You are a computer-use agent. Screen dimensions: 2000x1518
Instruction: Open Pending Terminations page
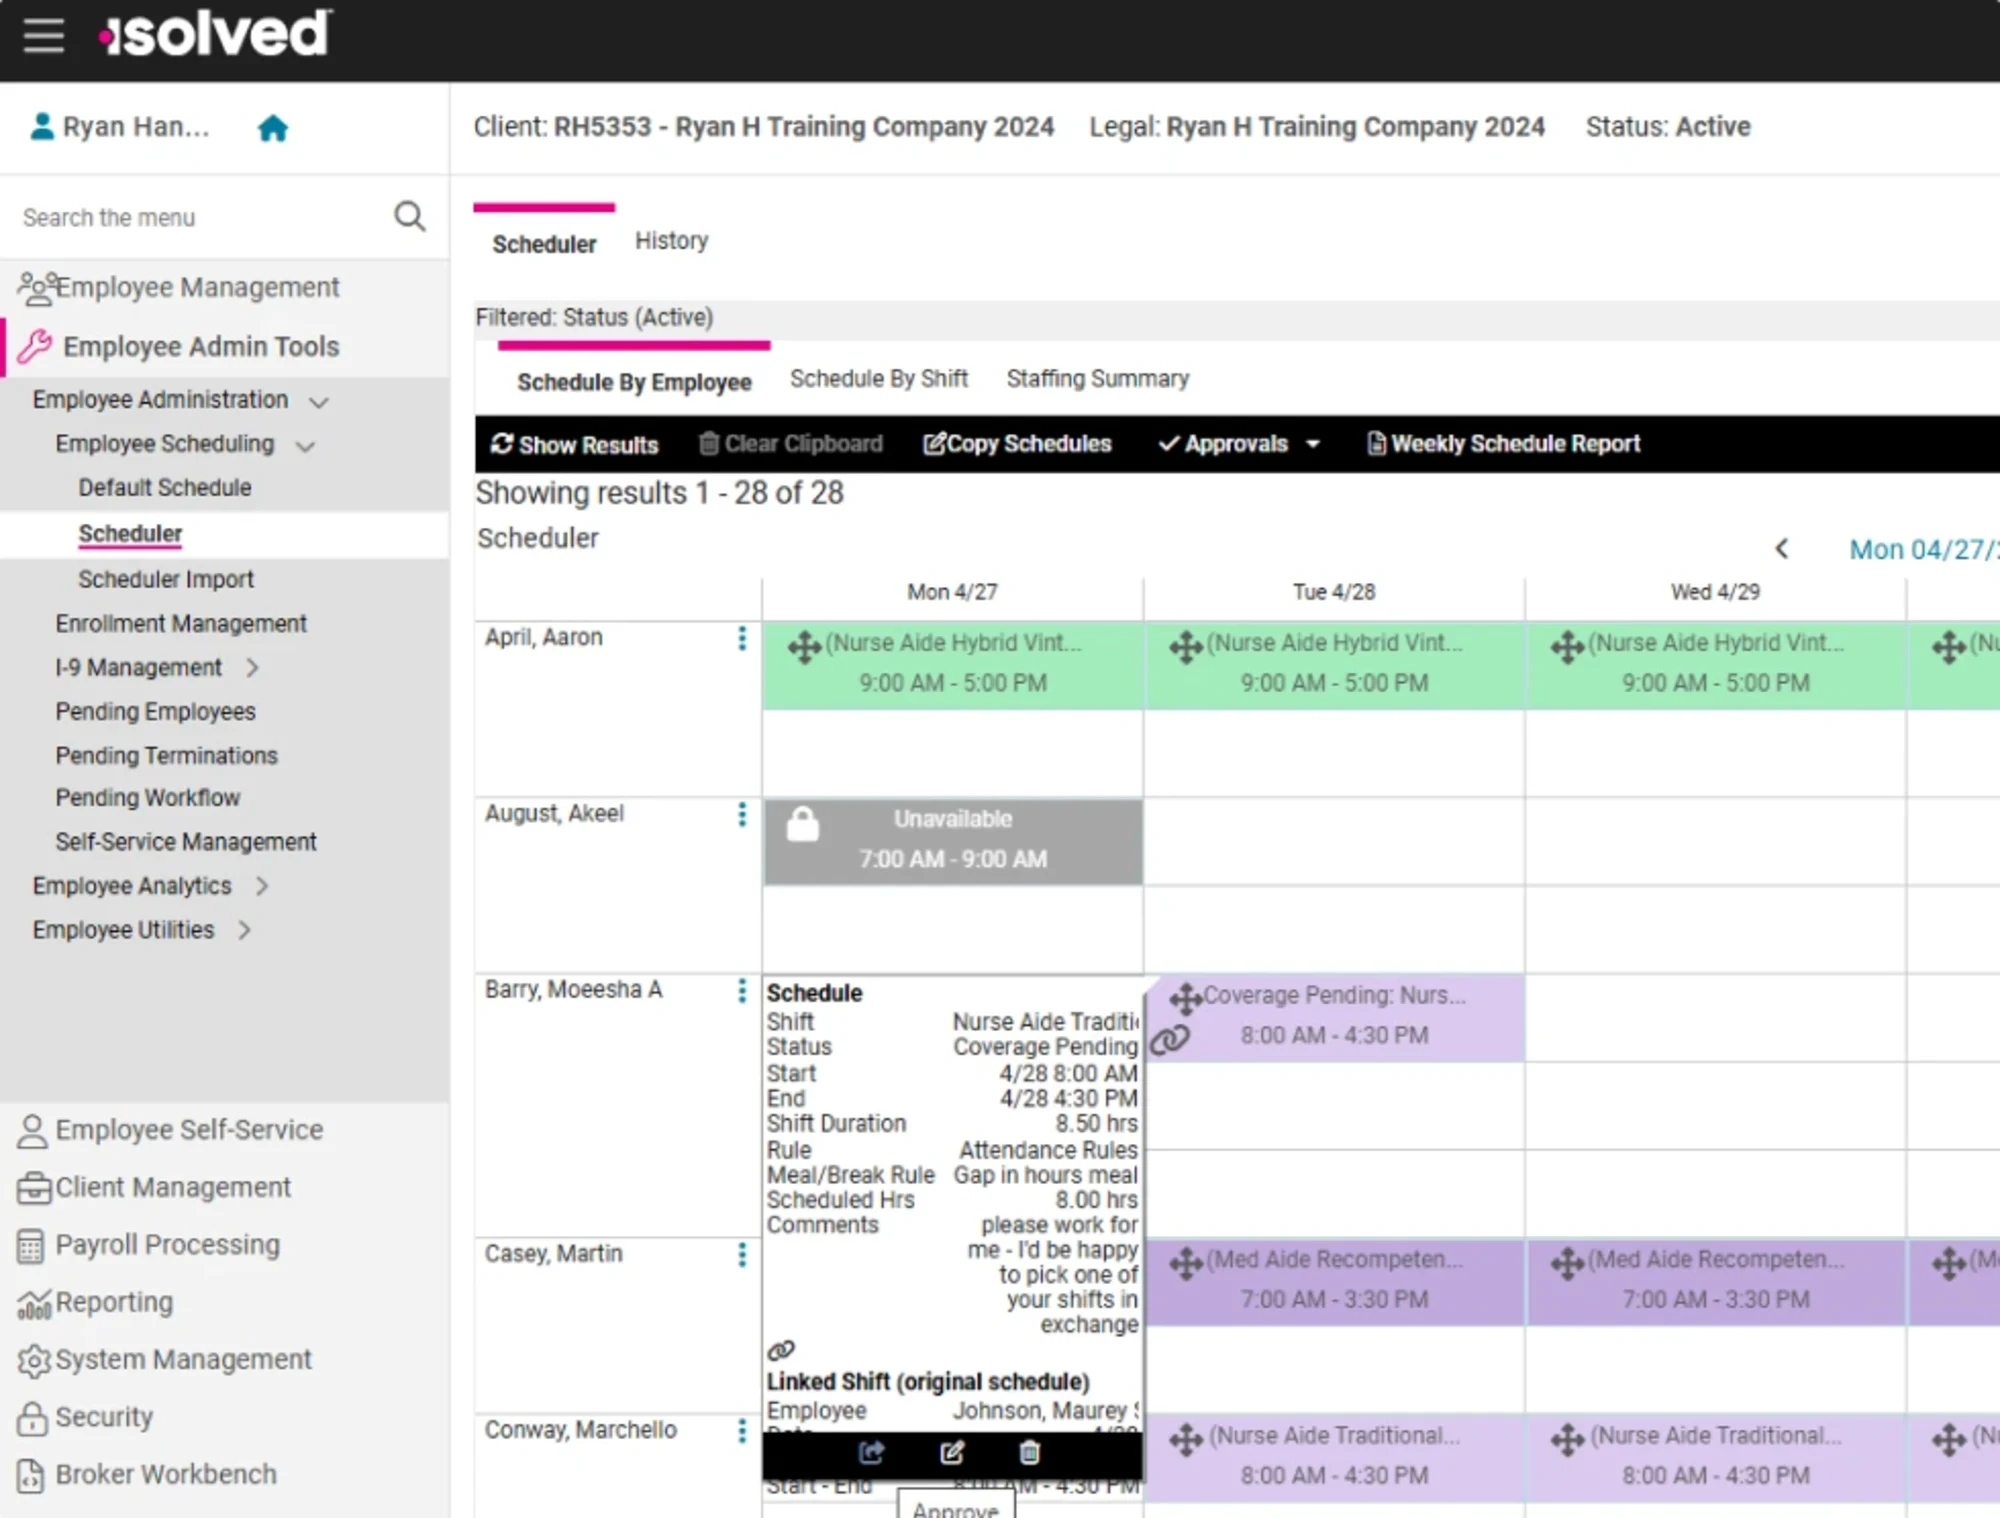click(167, 756)
